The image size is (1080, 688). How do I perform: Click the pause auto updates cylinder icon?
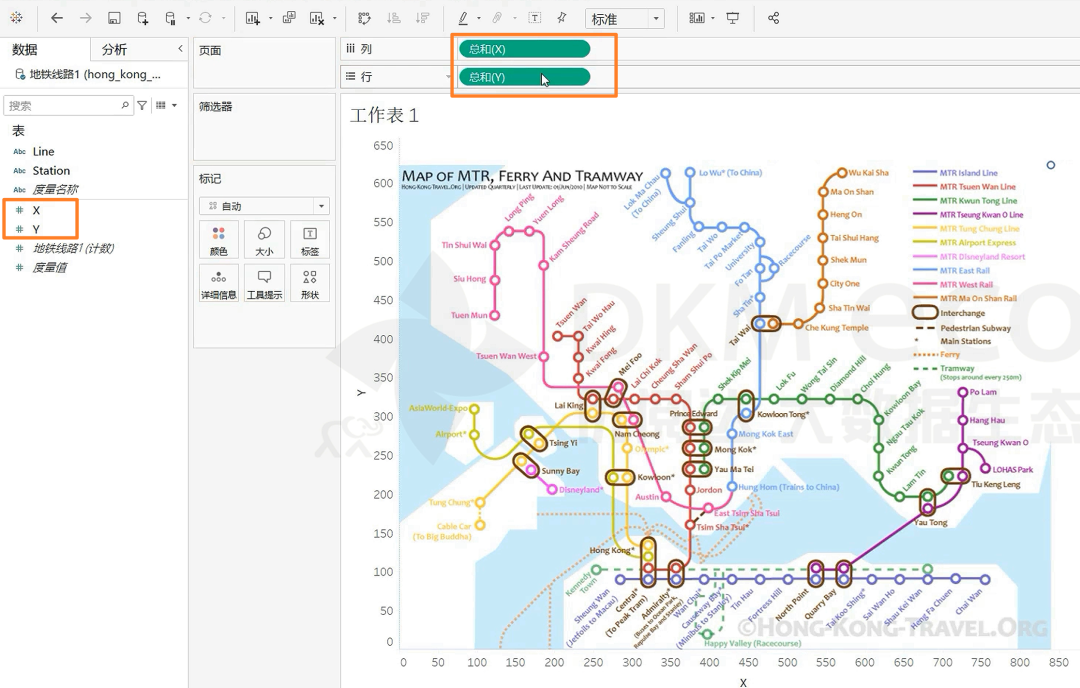[x=170, y=18]
